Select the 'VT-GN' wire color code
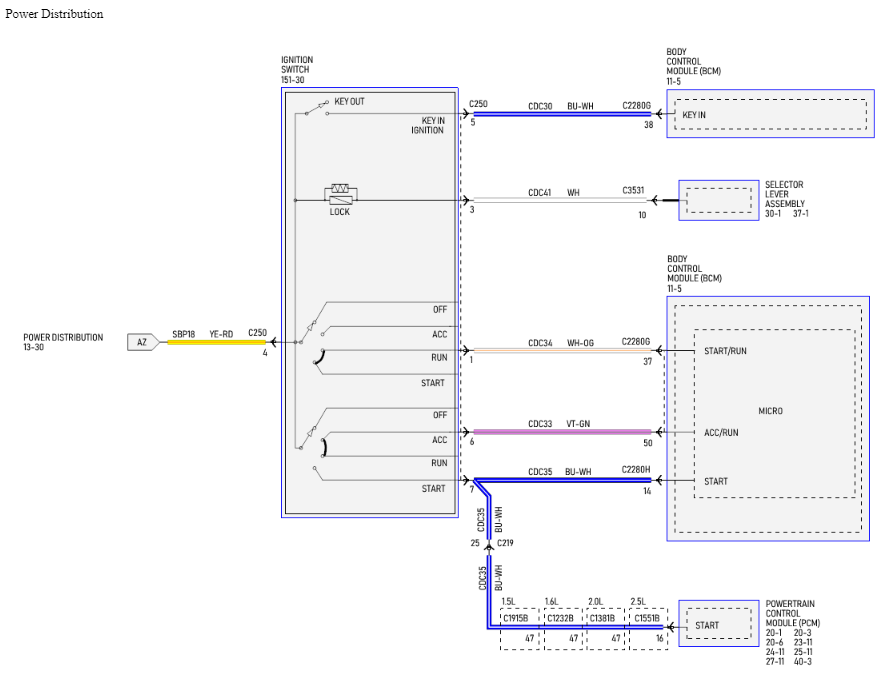878x675 pixels. [578, 424]
